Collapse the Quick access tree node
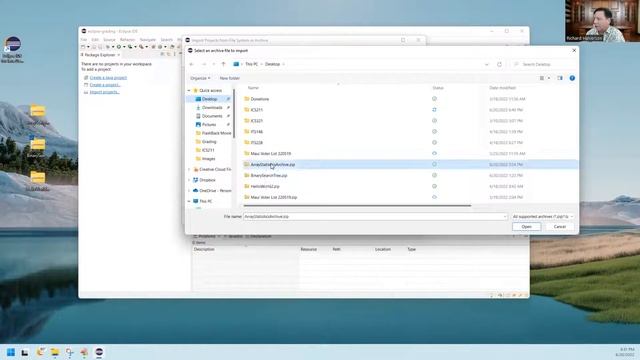The image size is (640, 360). point(189,90)
